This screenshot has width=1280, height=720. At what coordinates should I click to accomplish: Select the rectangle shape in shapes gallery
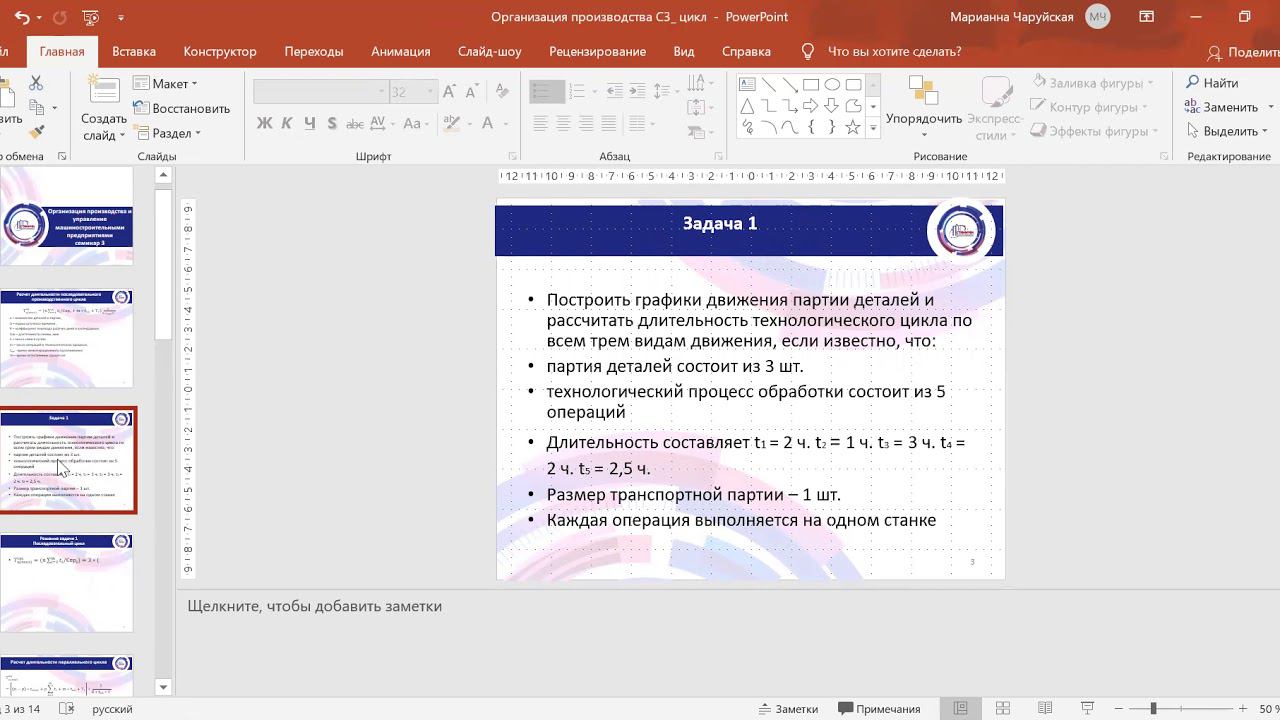coord(811,85)
